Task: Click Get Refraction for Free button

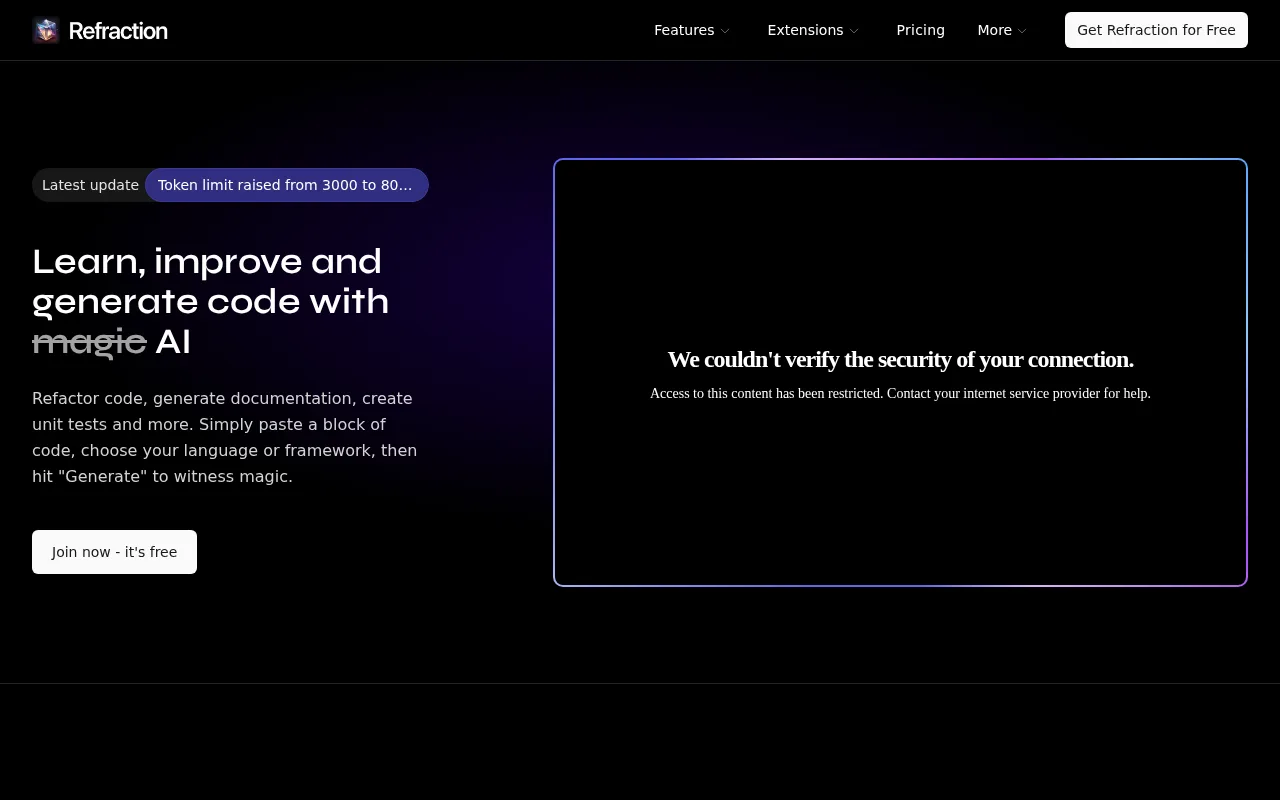Action: coord(1156,30)
